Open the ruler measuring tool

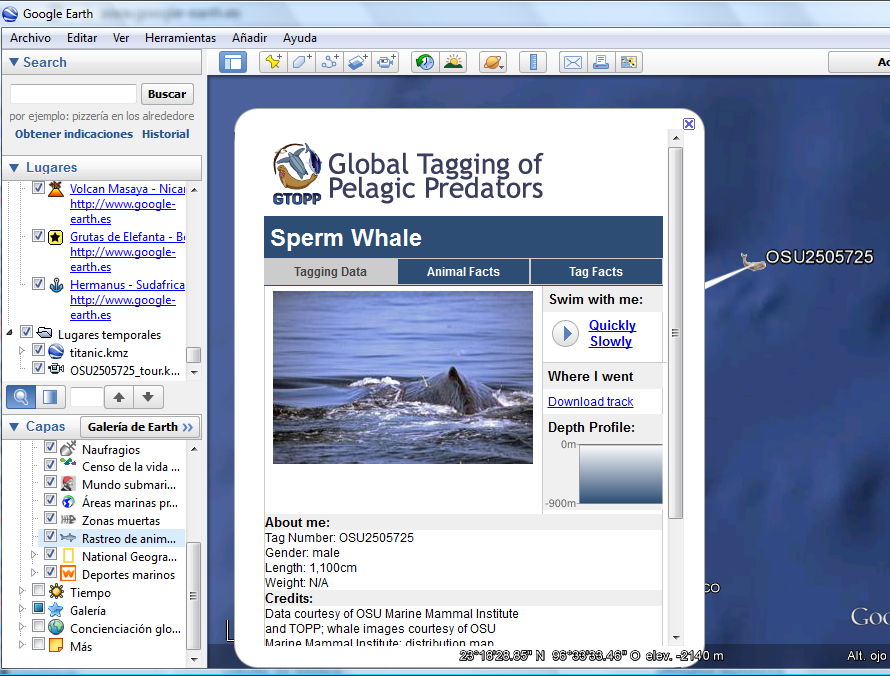(x=532, y=62)
